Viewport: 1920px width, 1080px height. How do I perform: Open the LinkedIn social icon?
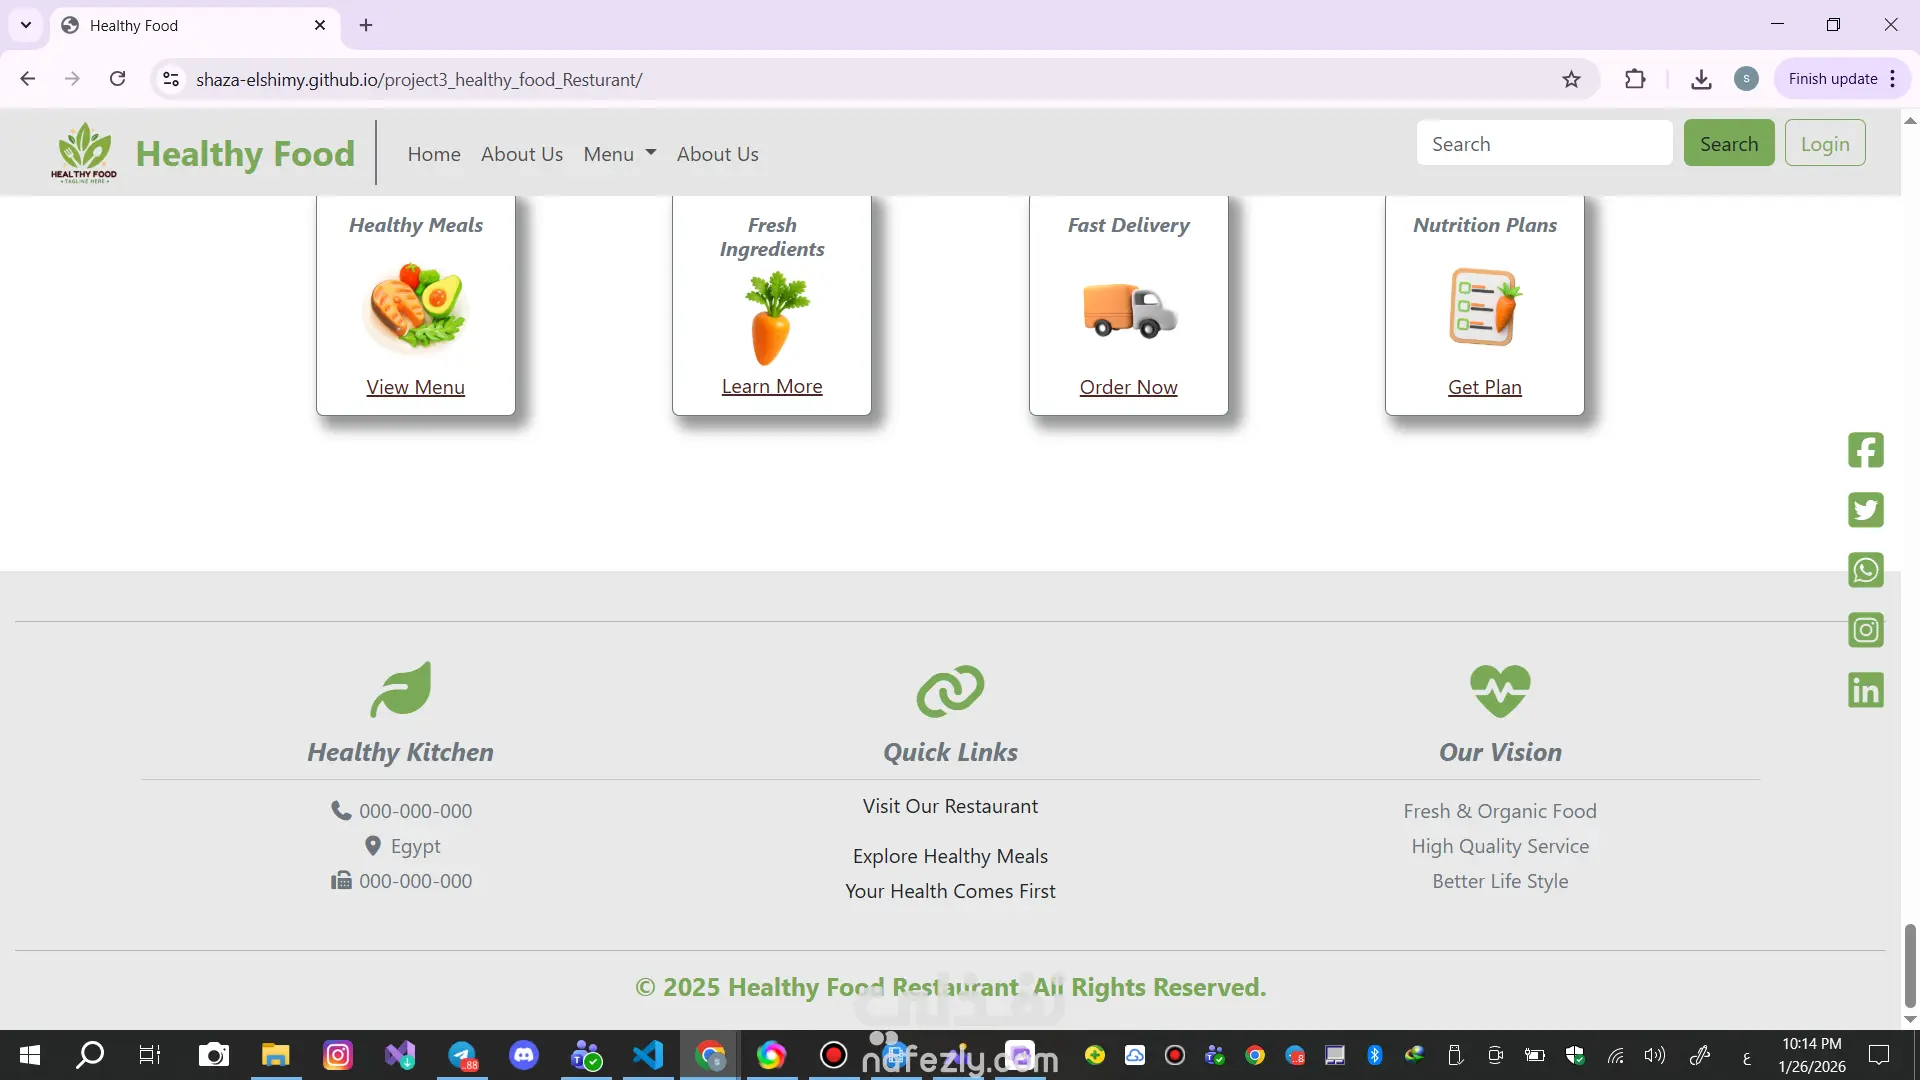[1865, 690]
